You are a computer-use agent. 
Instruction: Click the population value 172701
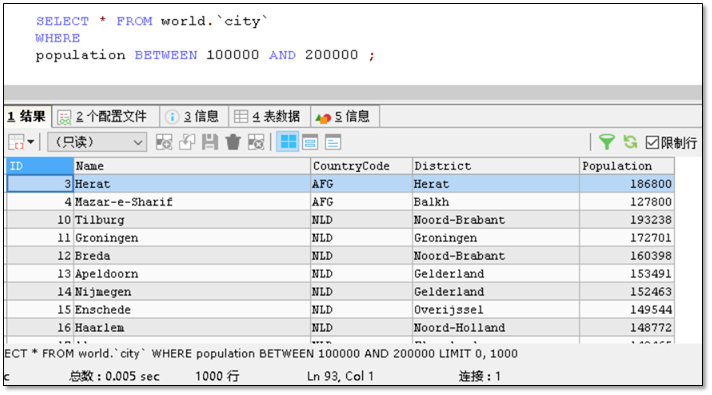[x=627, y=238]
